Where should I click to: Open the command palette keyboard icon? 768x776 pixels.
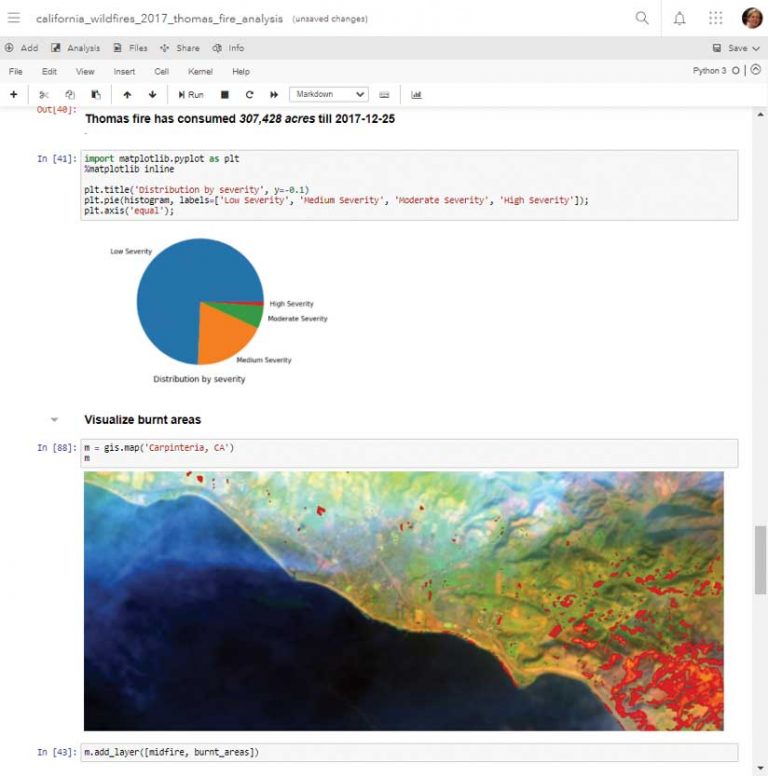coord(384,95)
